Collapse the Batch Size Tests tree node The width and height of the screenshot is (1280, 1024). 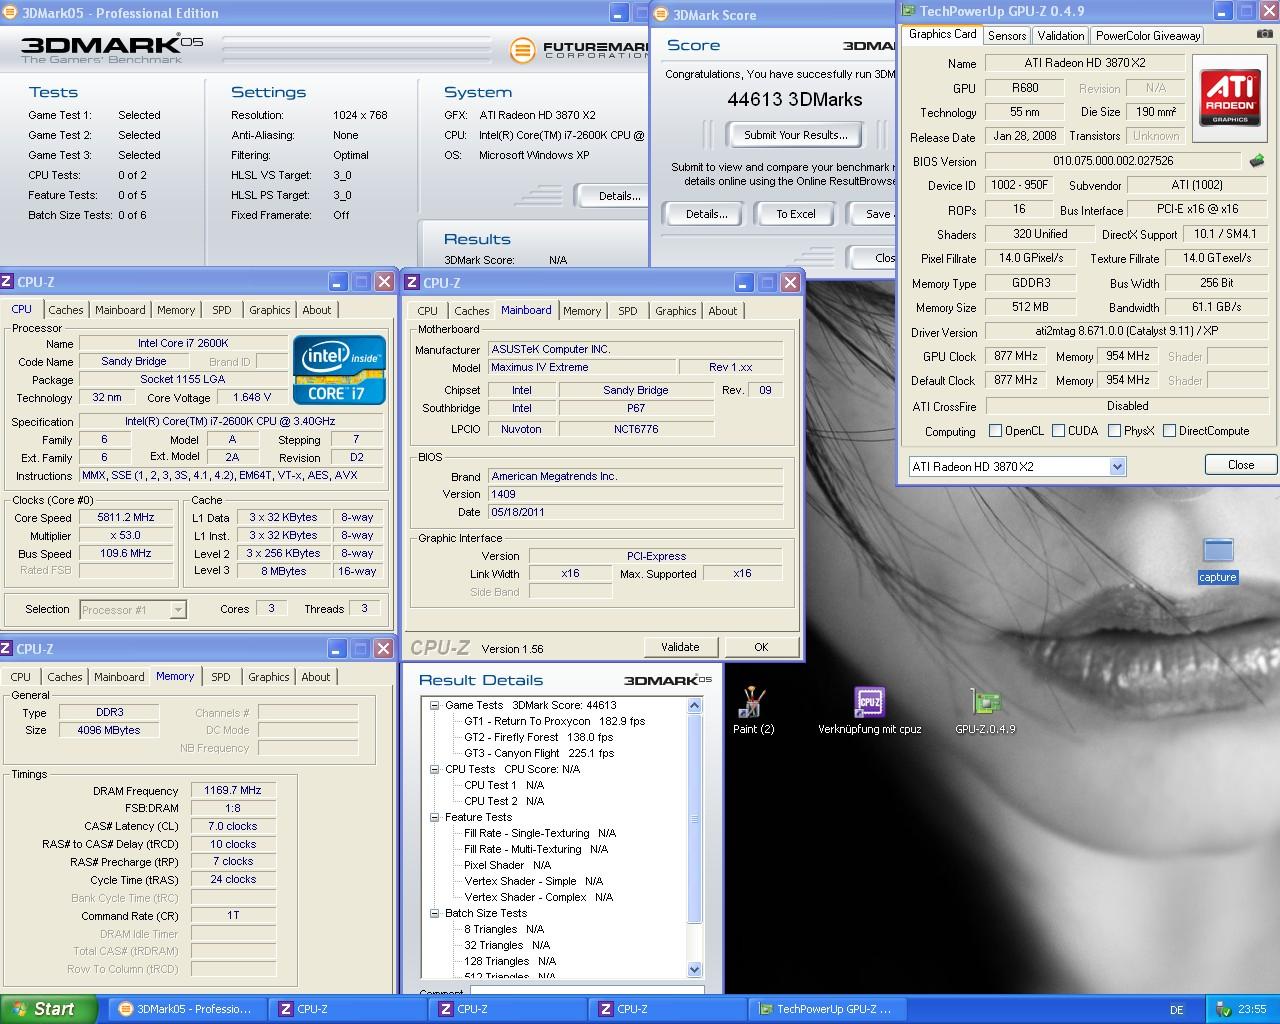435,913
